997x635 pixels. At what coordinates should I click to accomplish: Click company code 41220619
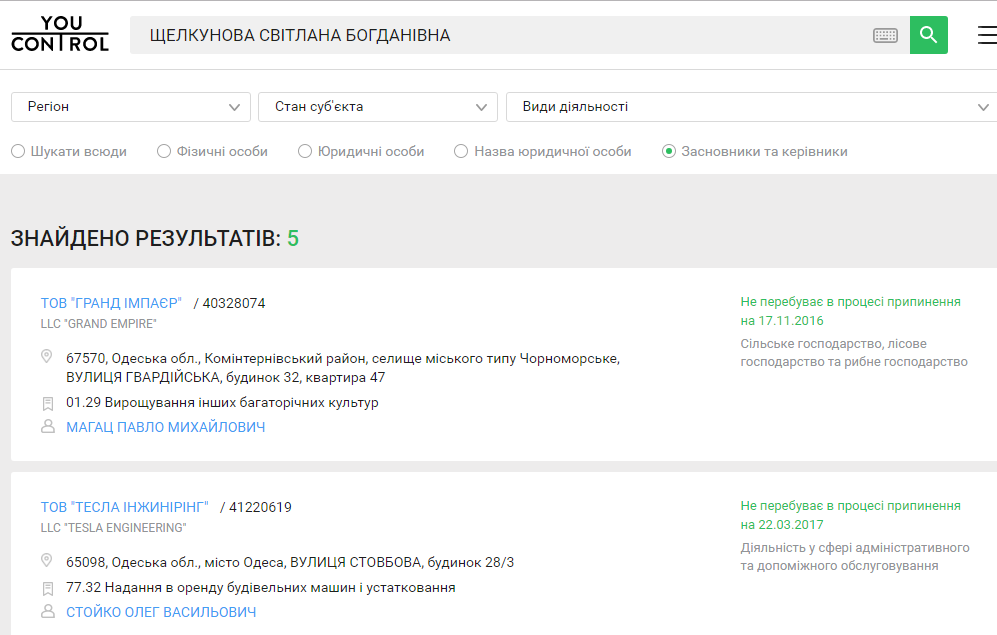[x=260, y=507]
